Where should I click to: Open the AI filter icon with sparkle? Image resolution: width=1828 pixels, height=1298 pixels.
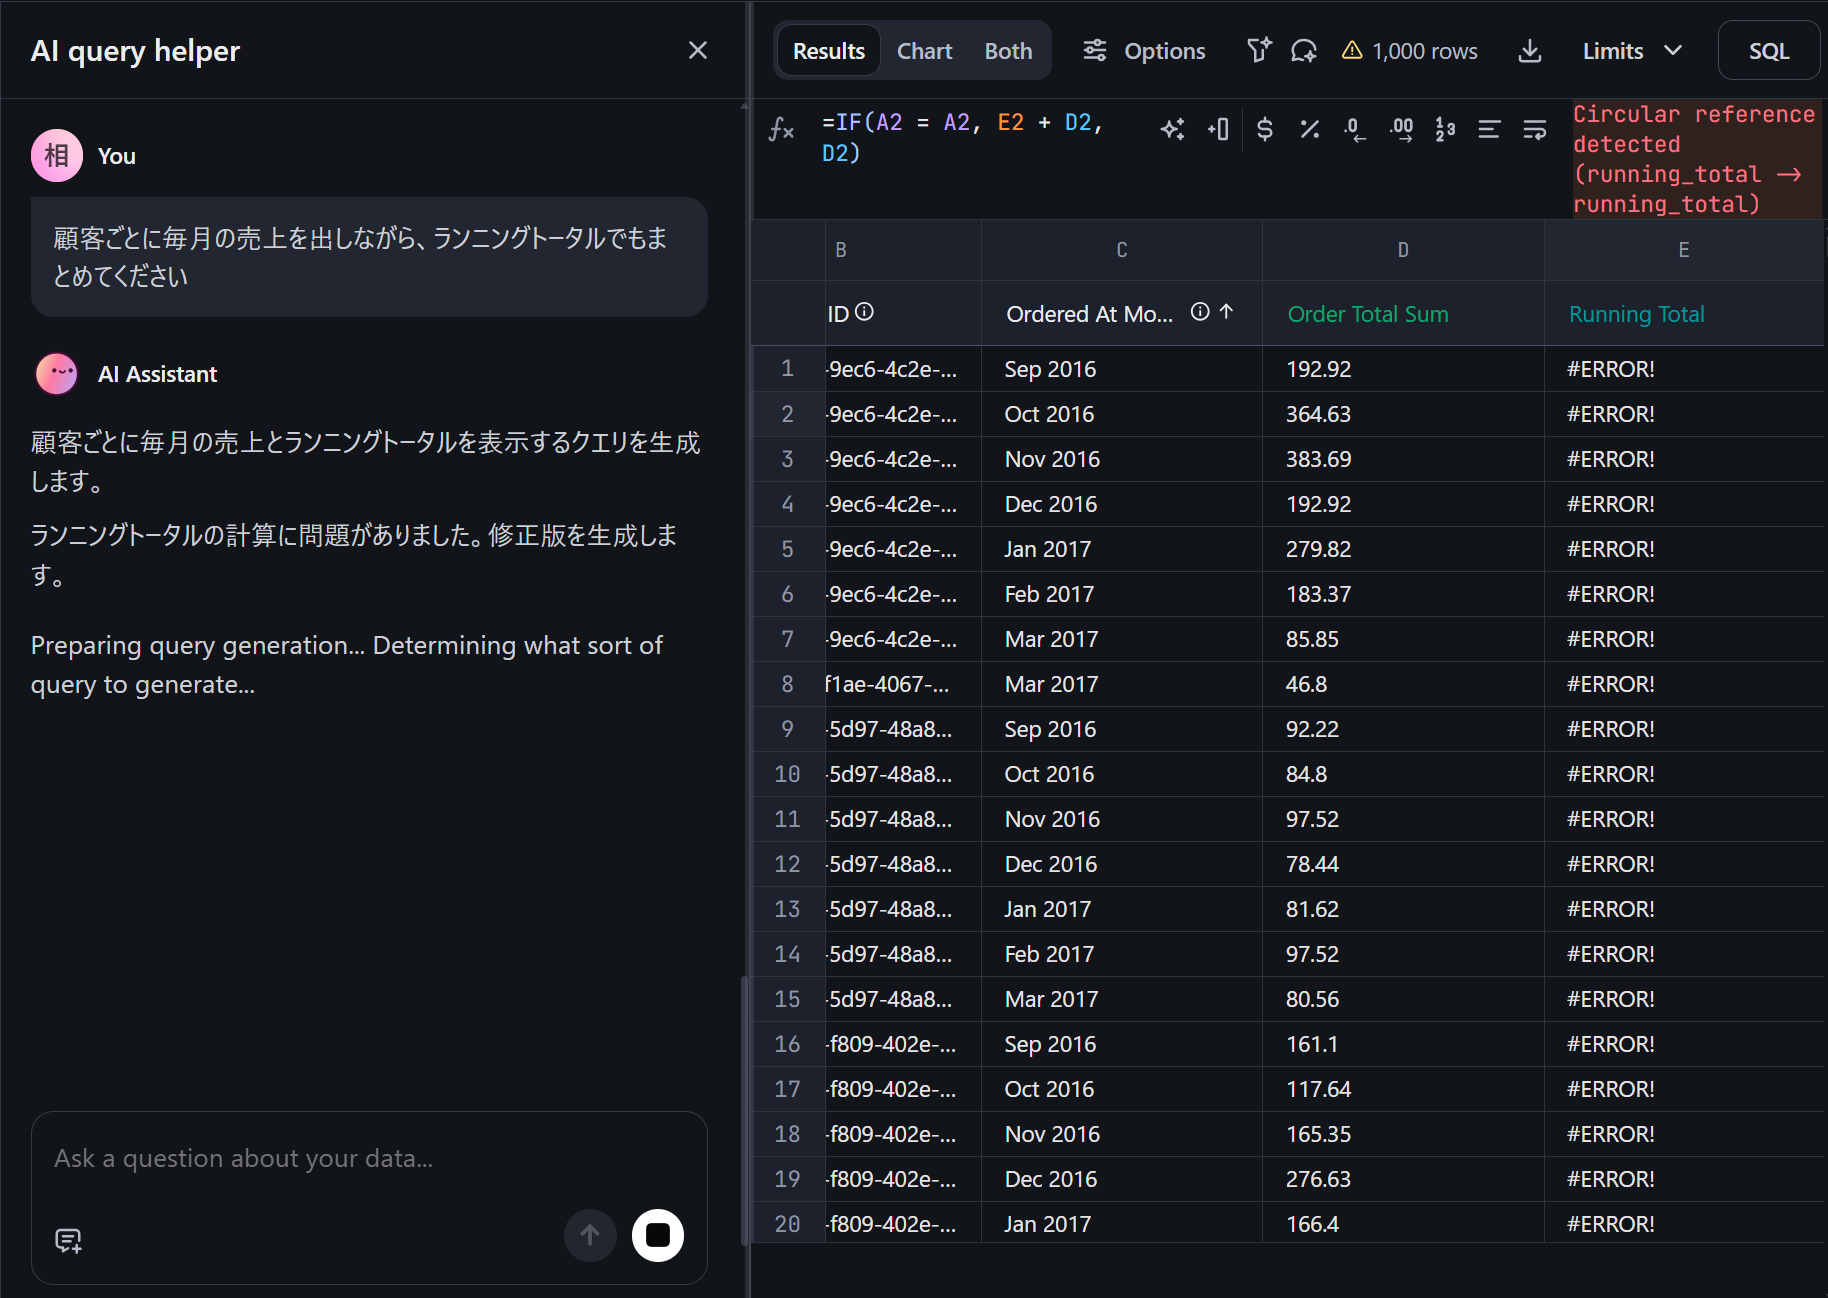click(x=1258, y=50)
